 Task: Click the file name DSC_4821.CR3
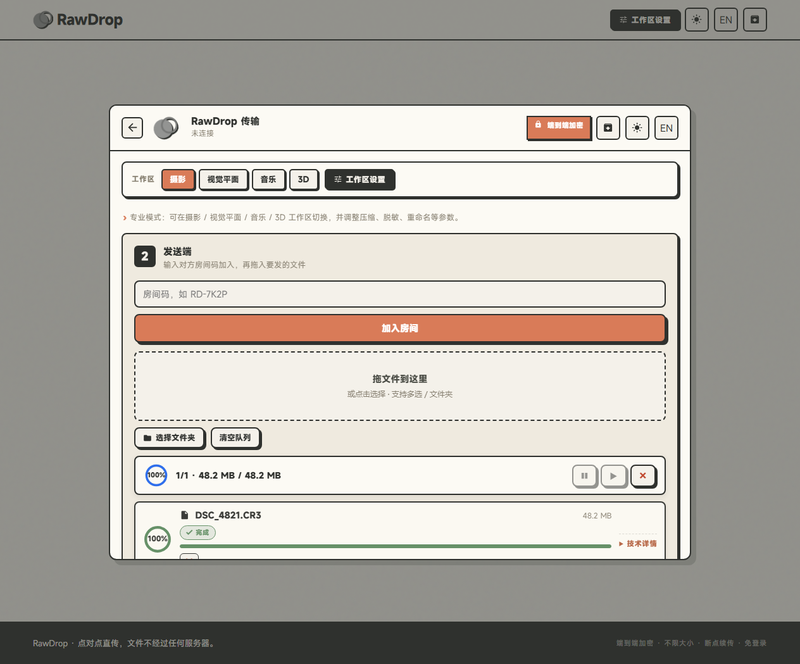[228, 515]
